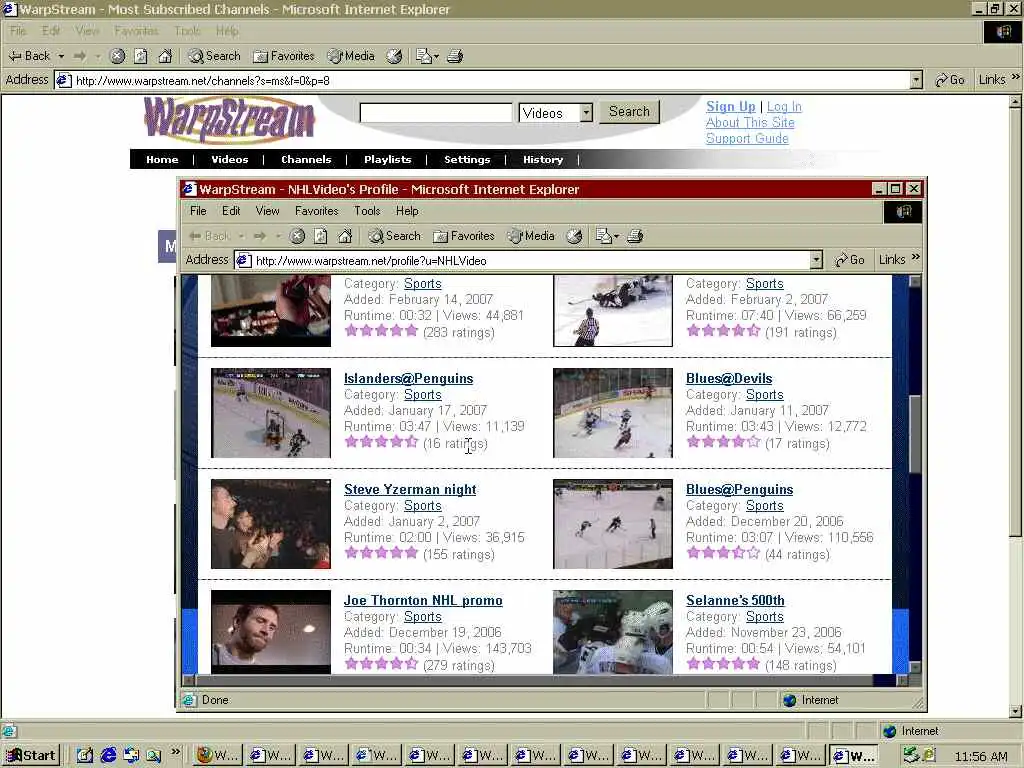Open Internet Explorer quick launch icon in taskbar
Viewport: 1024px width, 768px height.
(108, 756)
